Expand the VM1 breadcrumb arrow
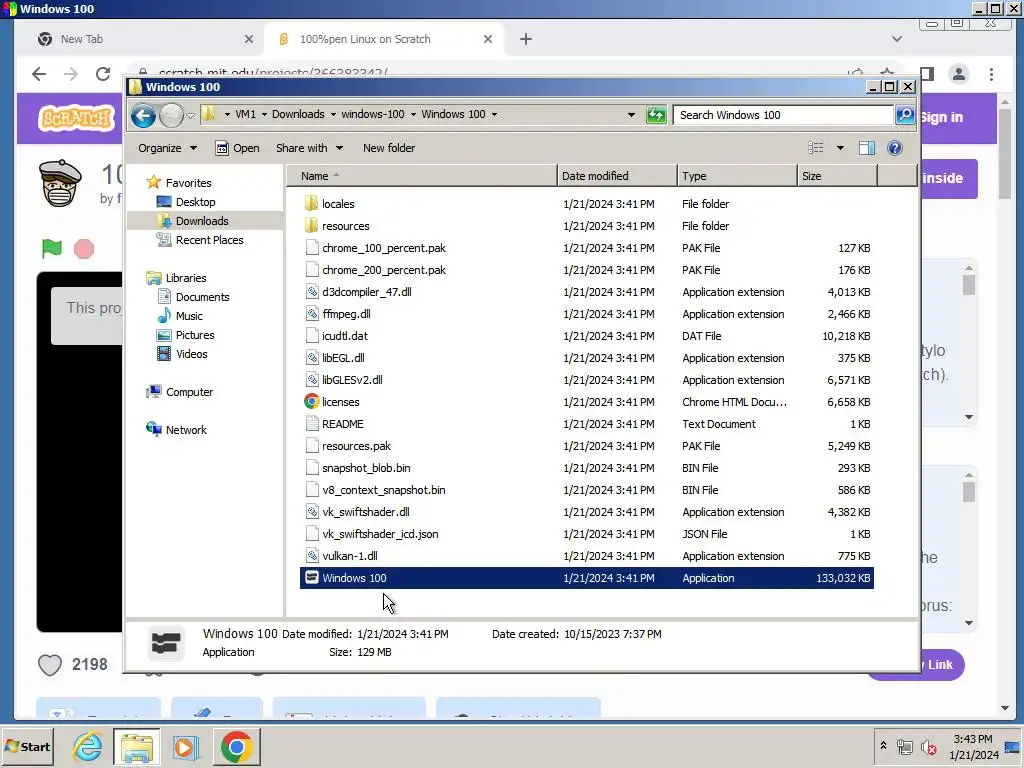This screenshot has width=1024, height=768. point(264,114)
